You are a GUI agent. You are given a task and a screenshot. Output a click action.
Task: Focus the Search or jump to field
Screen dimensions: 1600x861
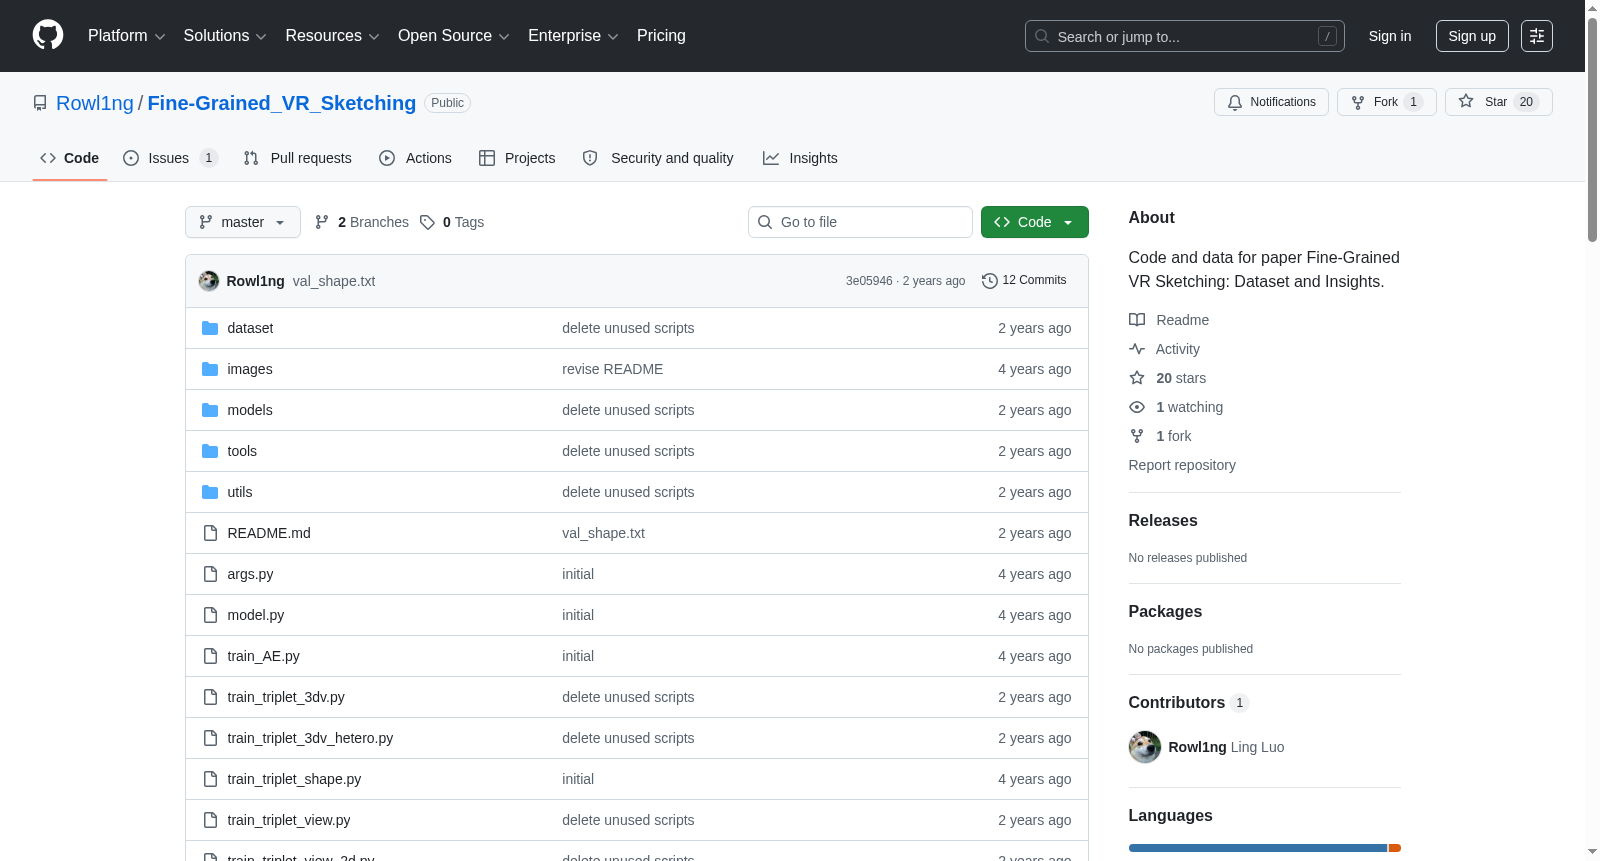click(x=1185, y=36)
